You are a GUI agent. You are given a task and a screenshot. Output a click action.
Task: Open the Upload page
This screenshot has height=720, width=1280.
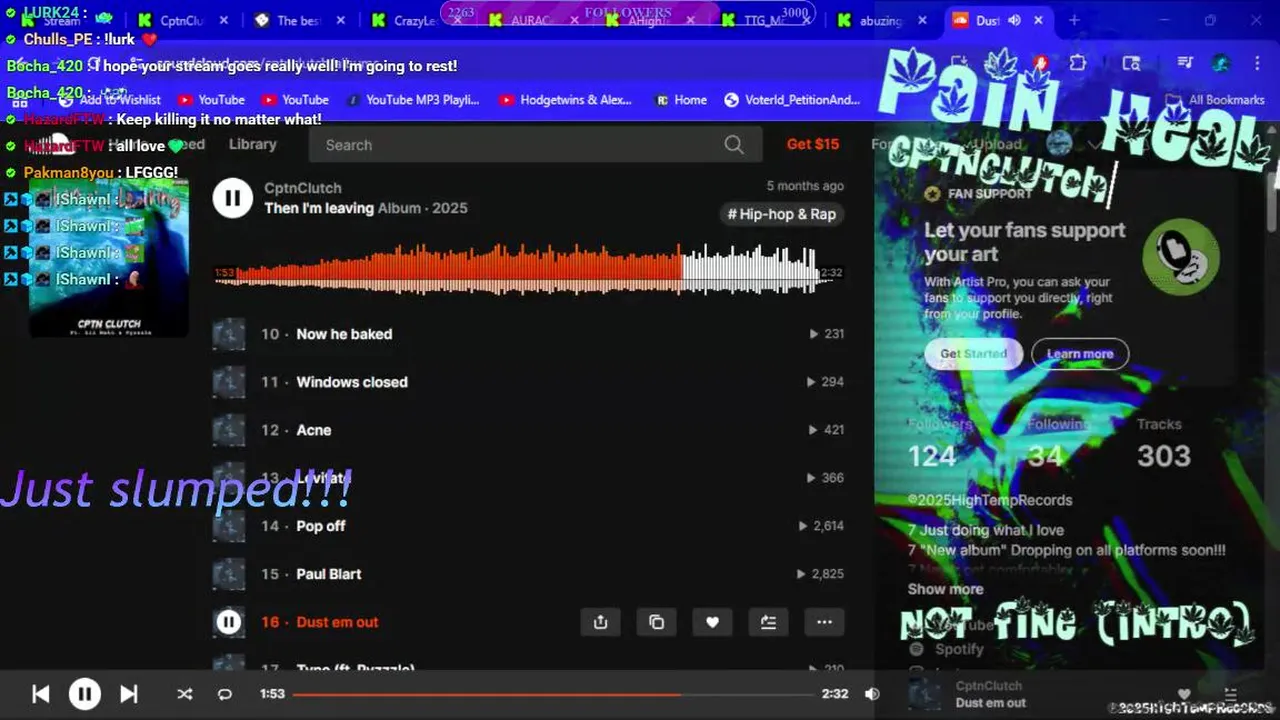(x=998, y=144)
